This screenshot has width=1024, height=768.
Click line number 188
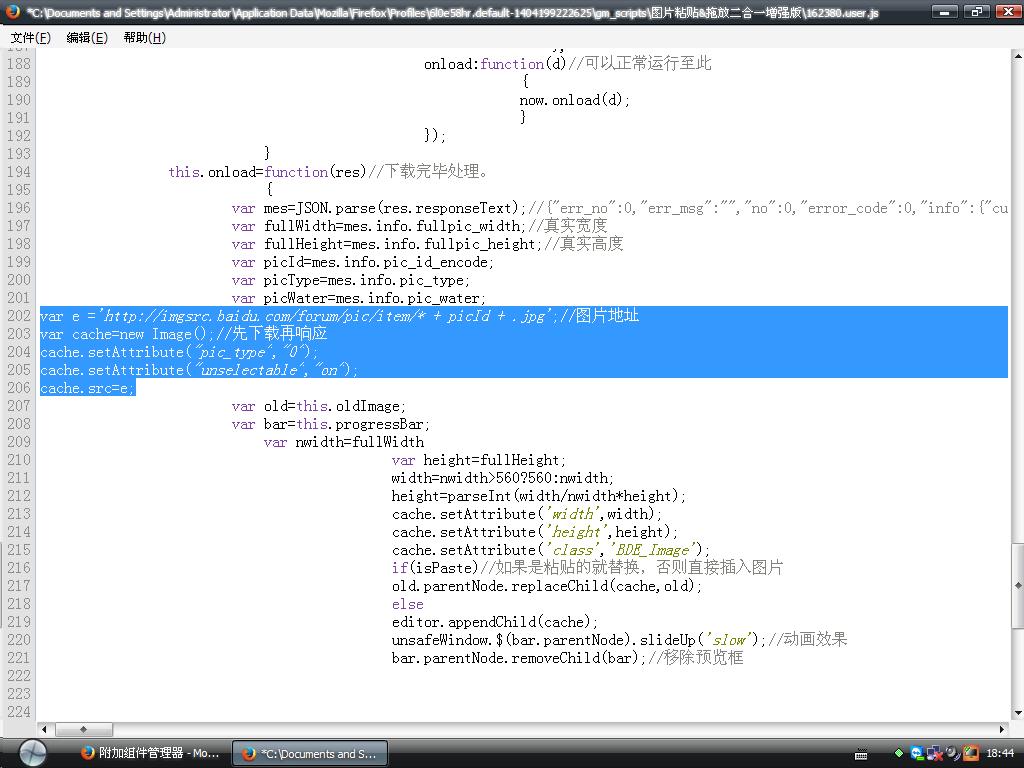(x=19, y=64)
